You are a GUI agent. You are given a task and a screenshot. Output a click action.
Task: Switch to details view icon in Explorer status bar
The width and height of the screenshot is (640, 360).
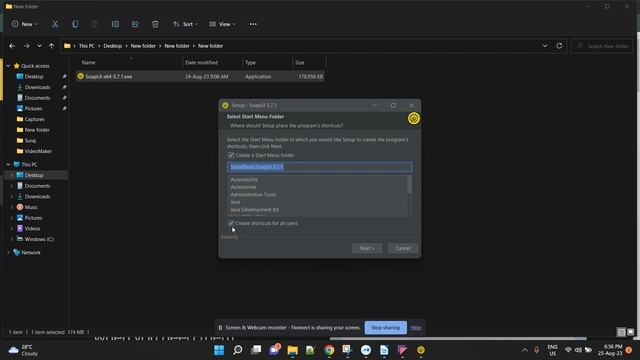[621, 332]
